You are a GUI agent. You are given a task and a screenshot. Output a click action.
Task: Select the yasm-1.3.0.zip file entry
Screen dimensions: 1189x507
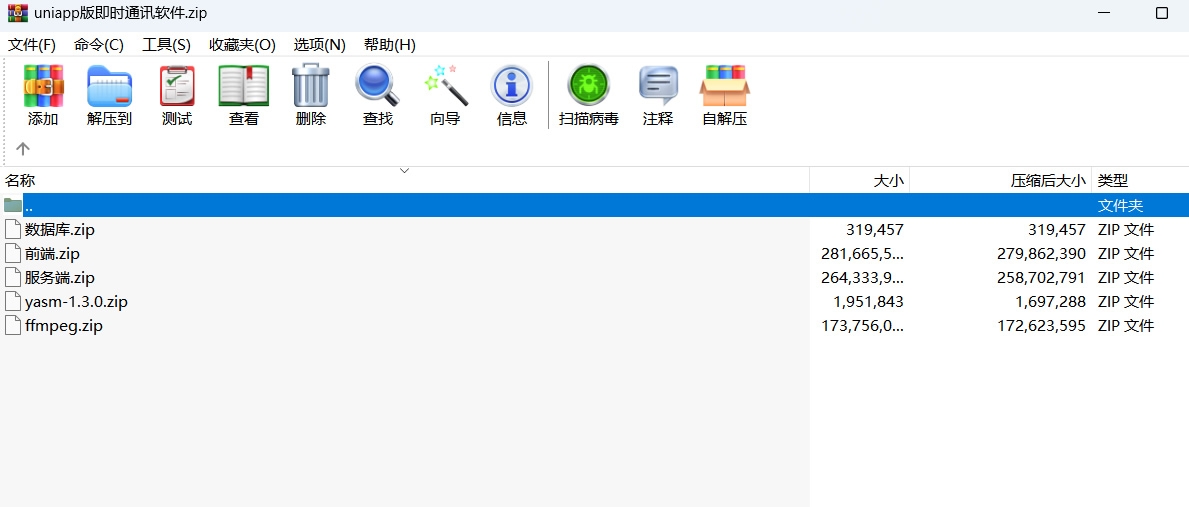pos(76,302)
